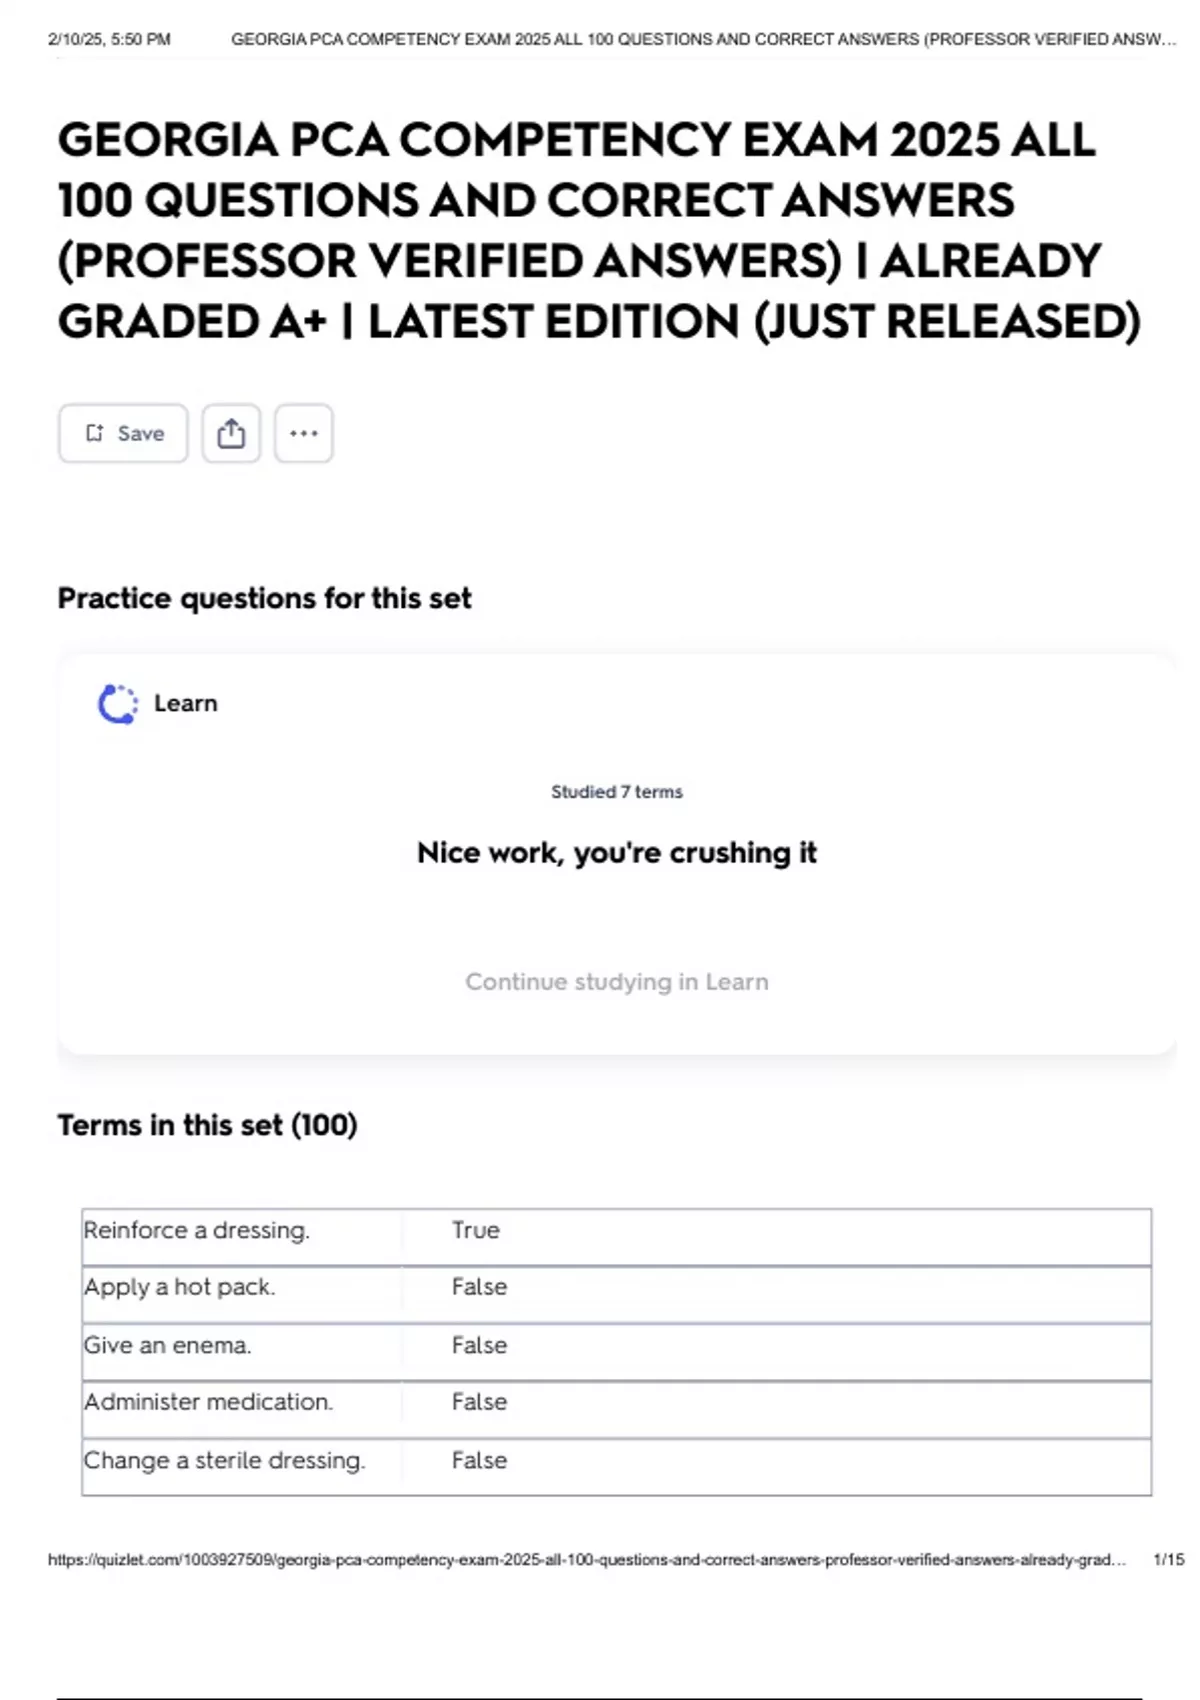Select the 'Reinforce a dressing.' term
Viewport: 1200px width, 1700px height.
(x=197, y=1230)
